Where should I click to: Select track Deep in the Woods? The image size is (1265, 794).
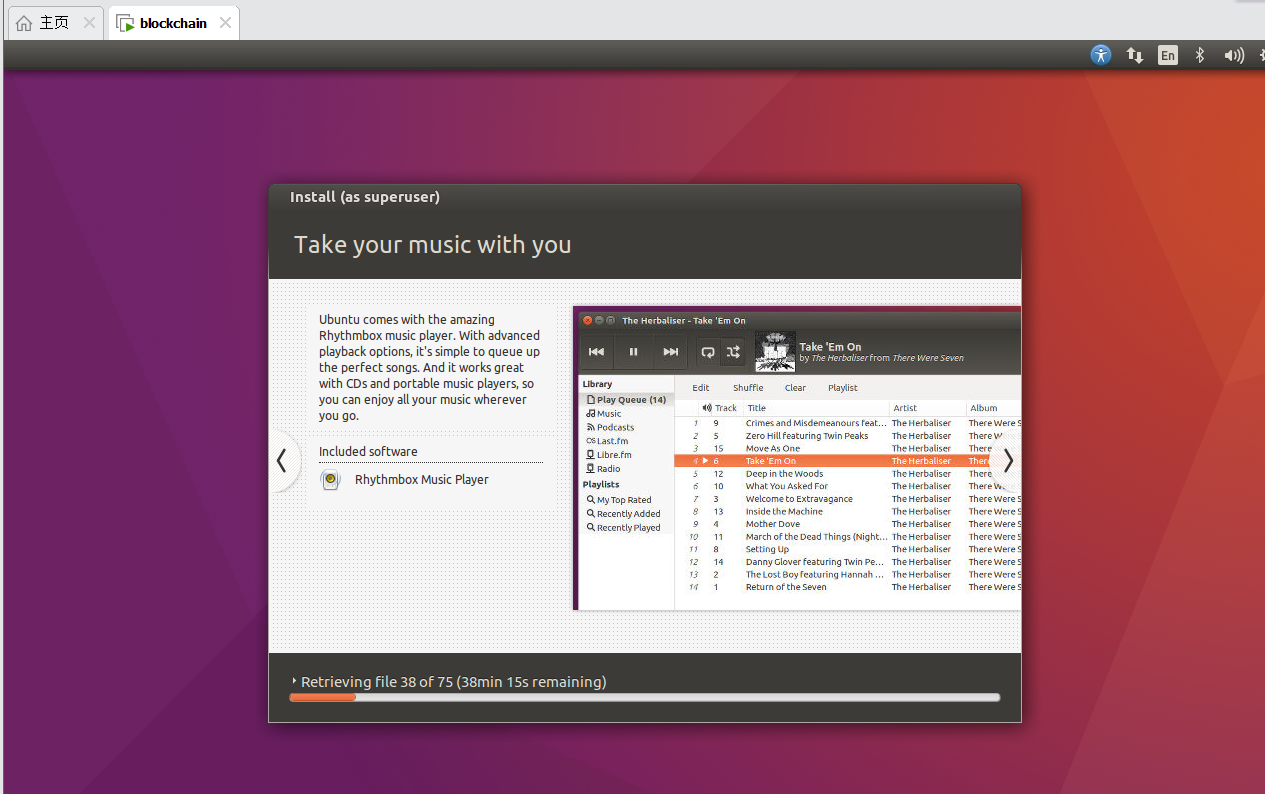848,474
